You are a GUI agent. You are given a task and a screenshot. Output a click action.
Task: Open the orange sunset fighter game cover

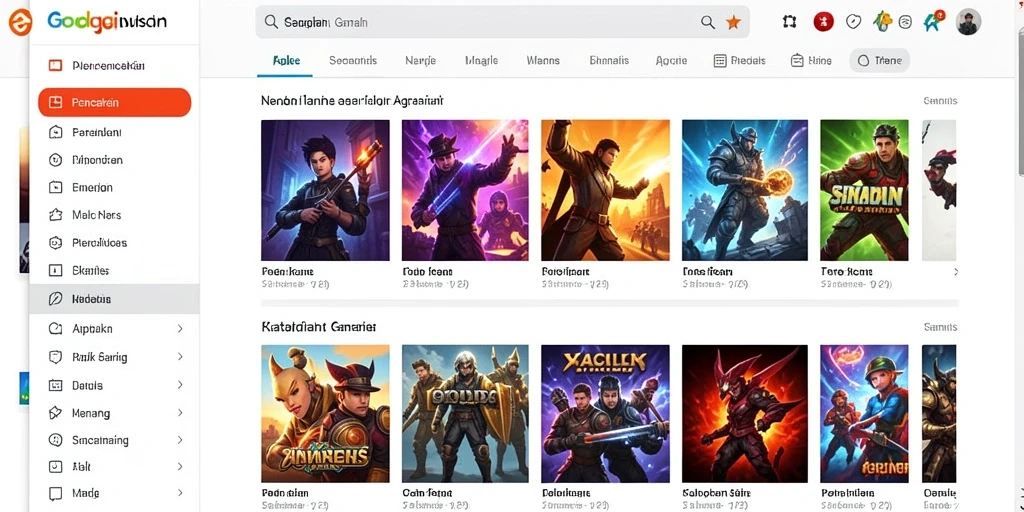[x=605, y=190]
